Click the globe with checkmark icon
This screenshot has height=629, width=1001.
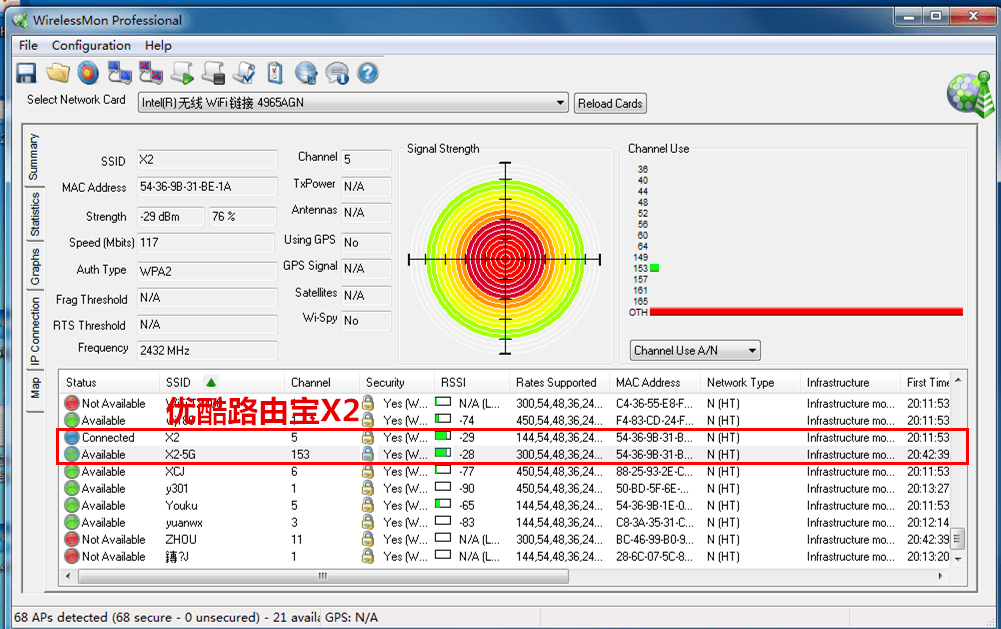306,73
